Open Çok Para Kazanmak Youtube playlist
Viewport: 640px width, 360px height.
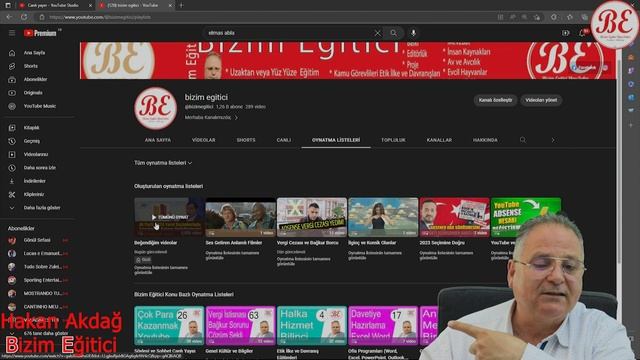pyautogui.click(x=169, y=326)
